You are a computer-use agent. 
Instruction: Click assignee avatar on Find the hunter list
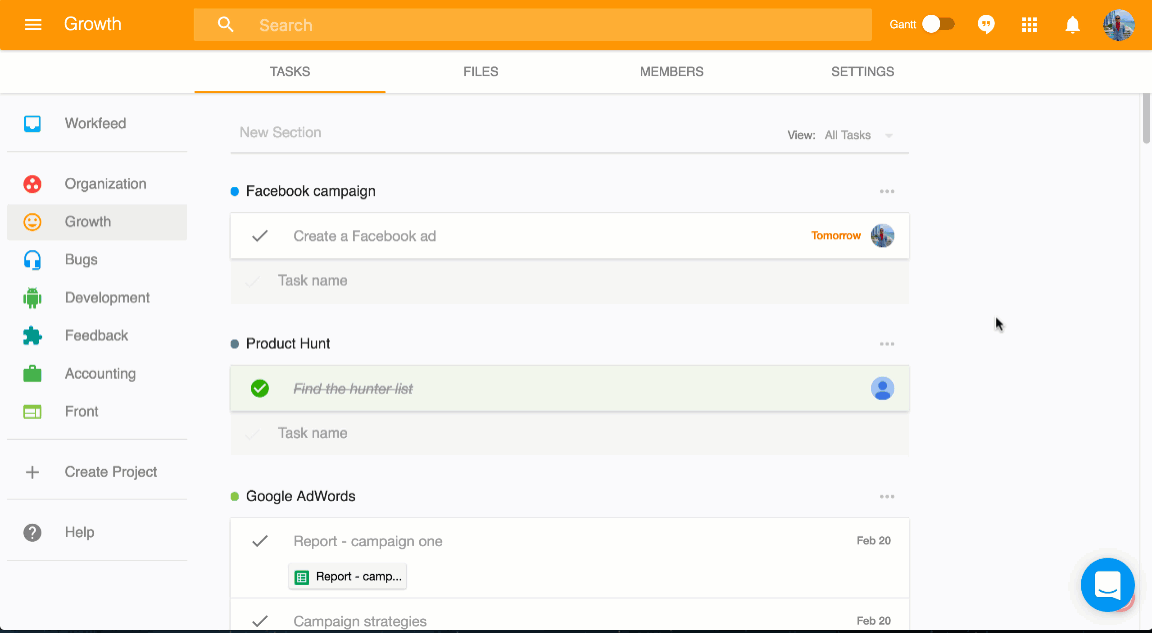[882, 388]
